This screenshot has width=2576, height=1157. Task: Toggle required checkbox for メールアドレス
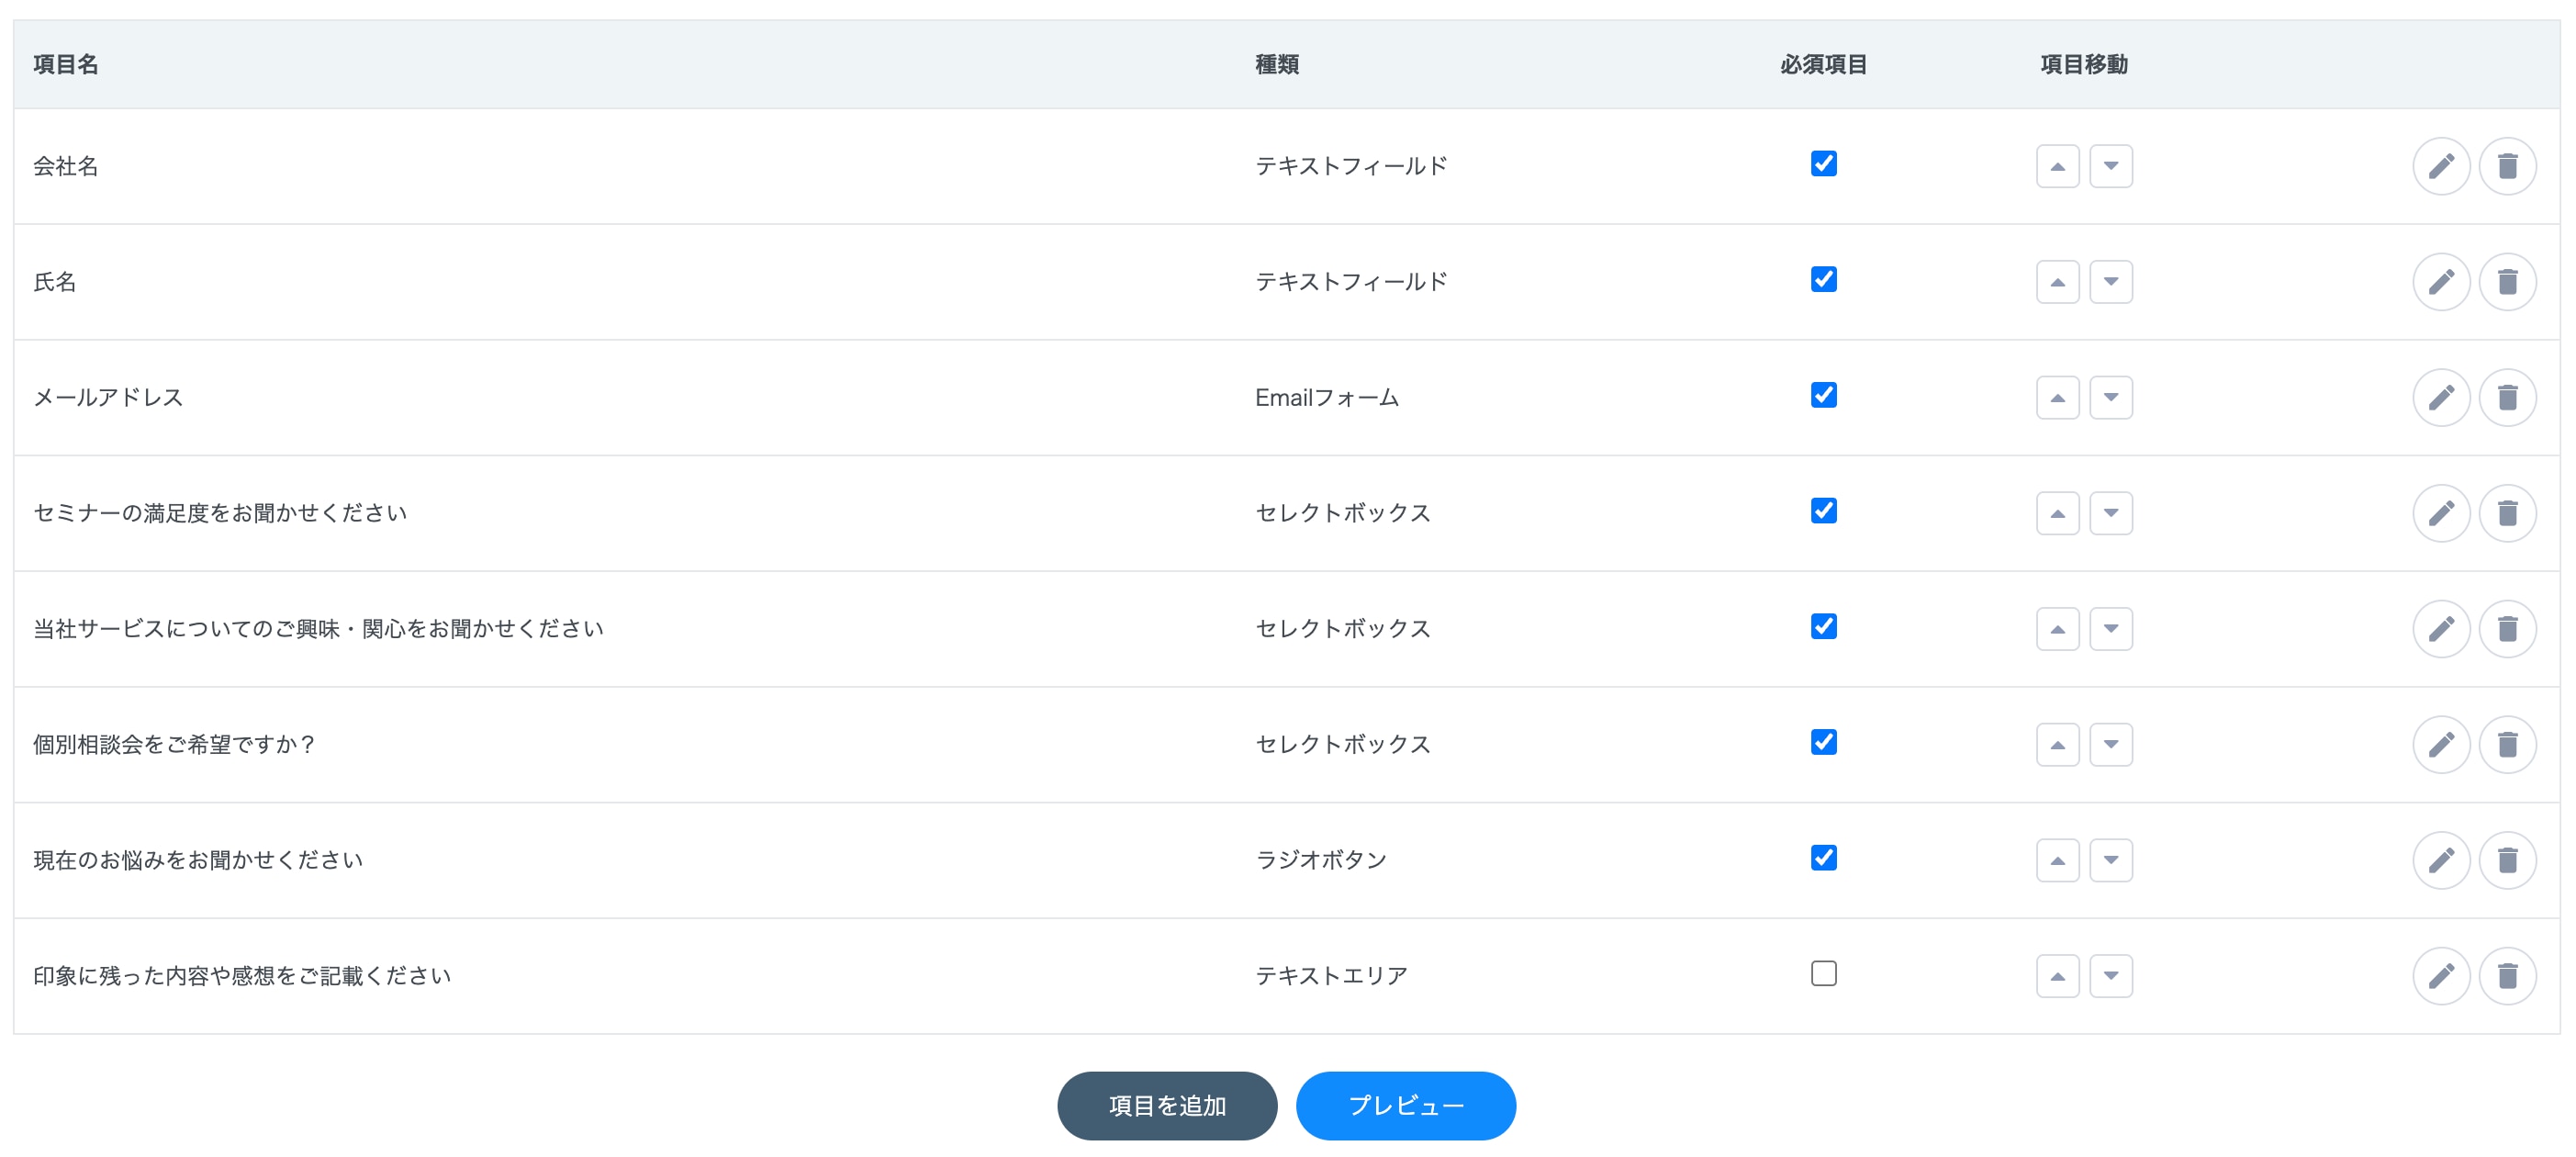pos(1823,395)
